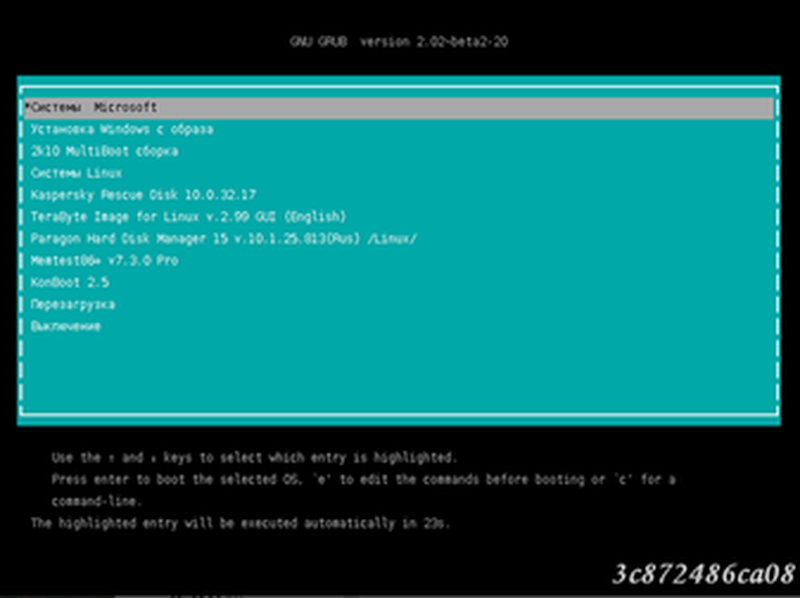800x598 pixels.
Task: Click the 'Press enter to boot' instruction line
Action: pyautogui.click(x=363, y=480)
